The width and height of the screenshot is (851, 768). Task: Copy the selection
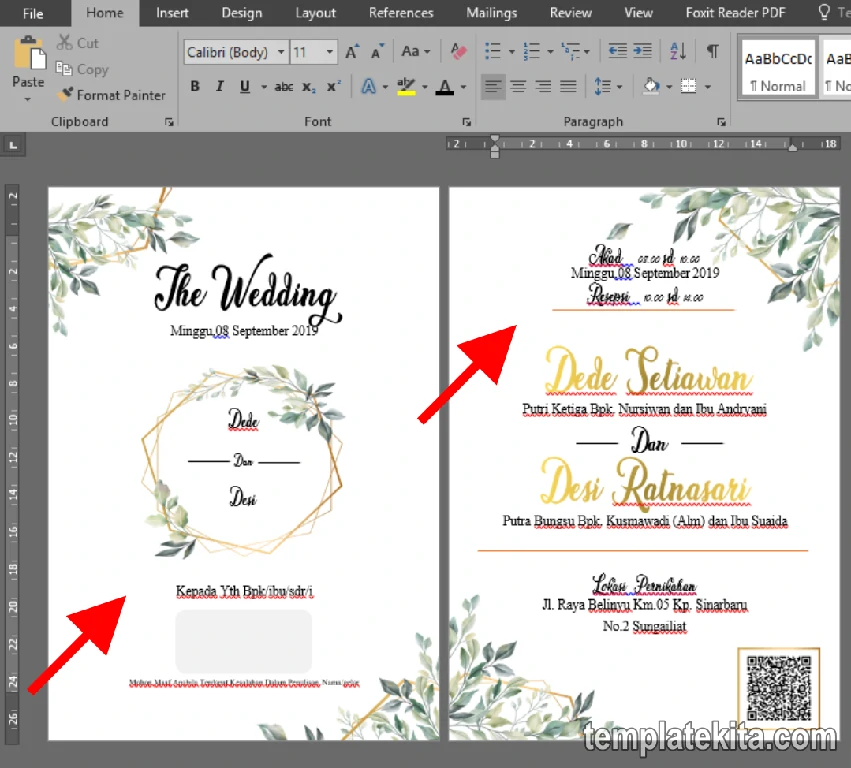pos(82,69)
